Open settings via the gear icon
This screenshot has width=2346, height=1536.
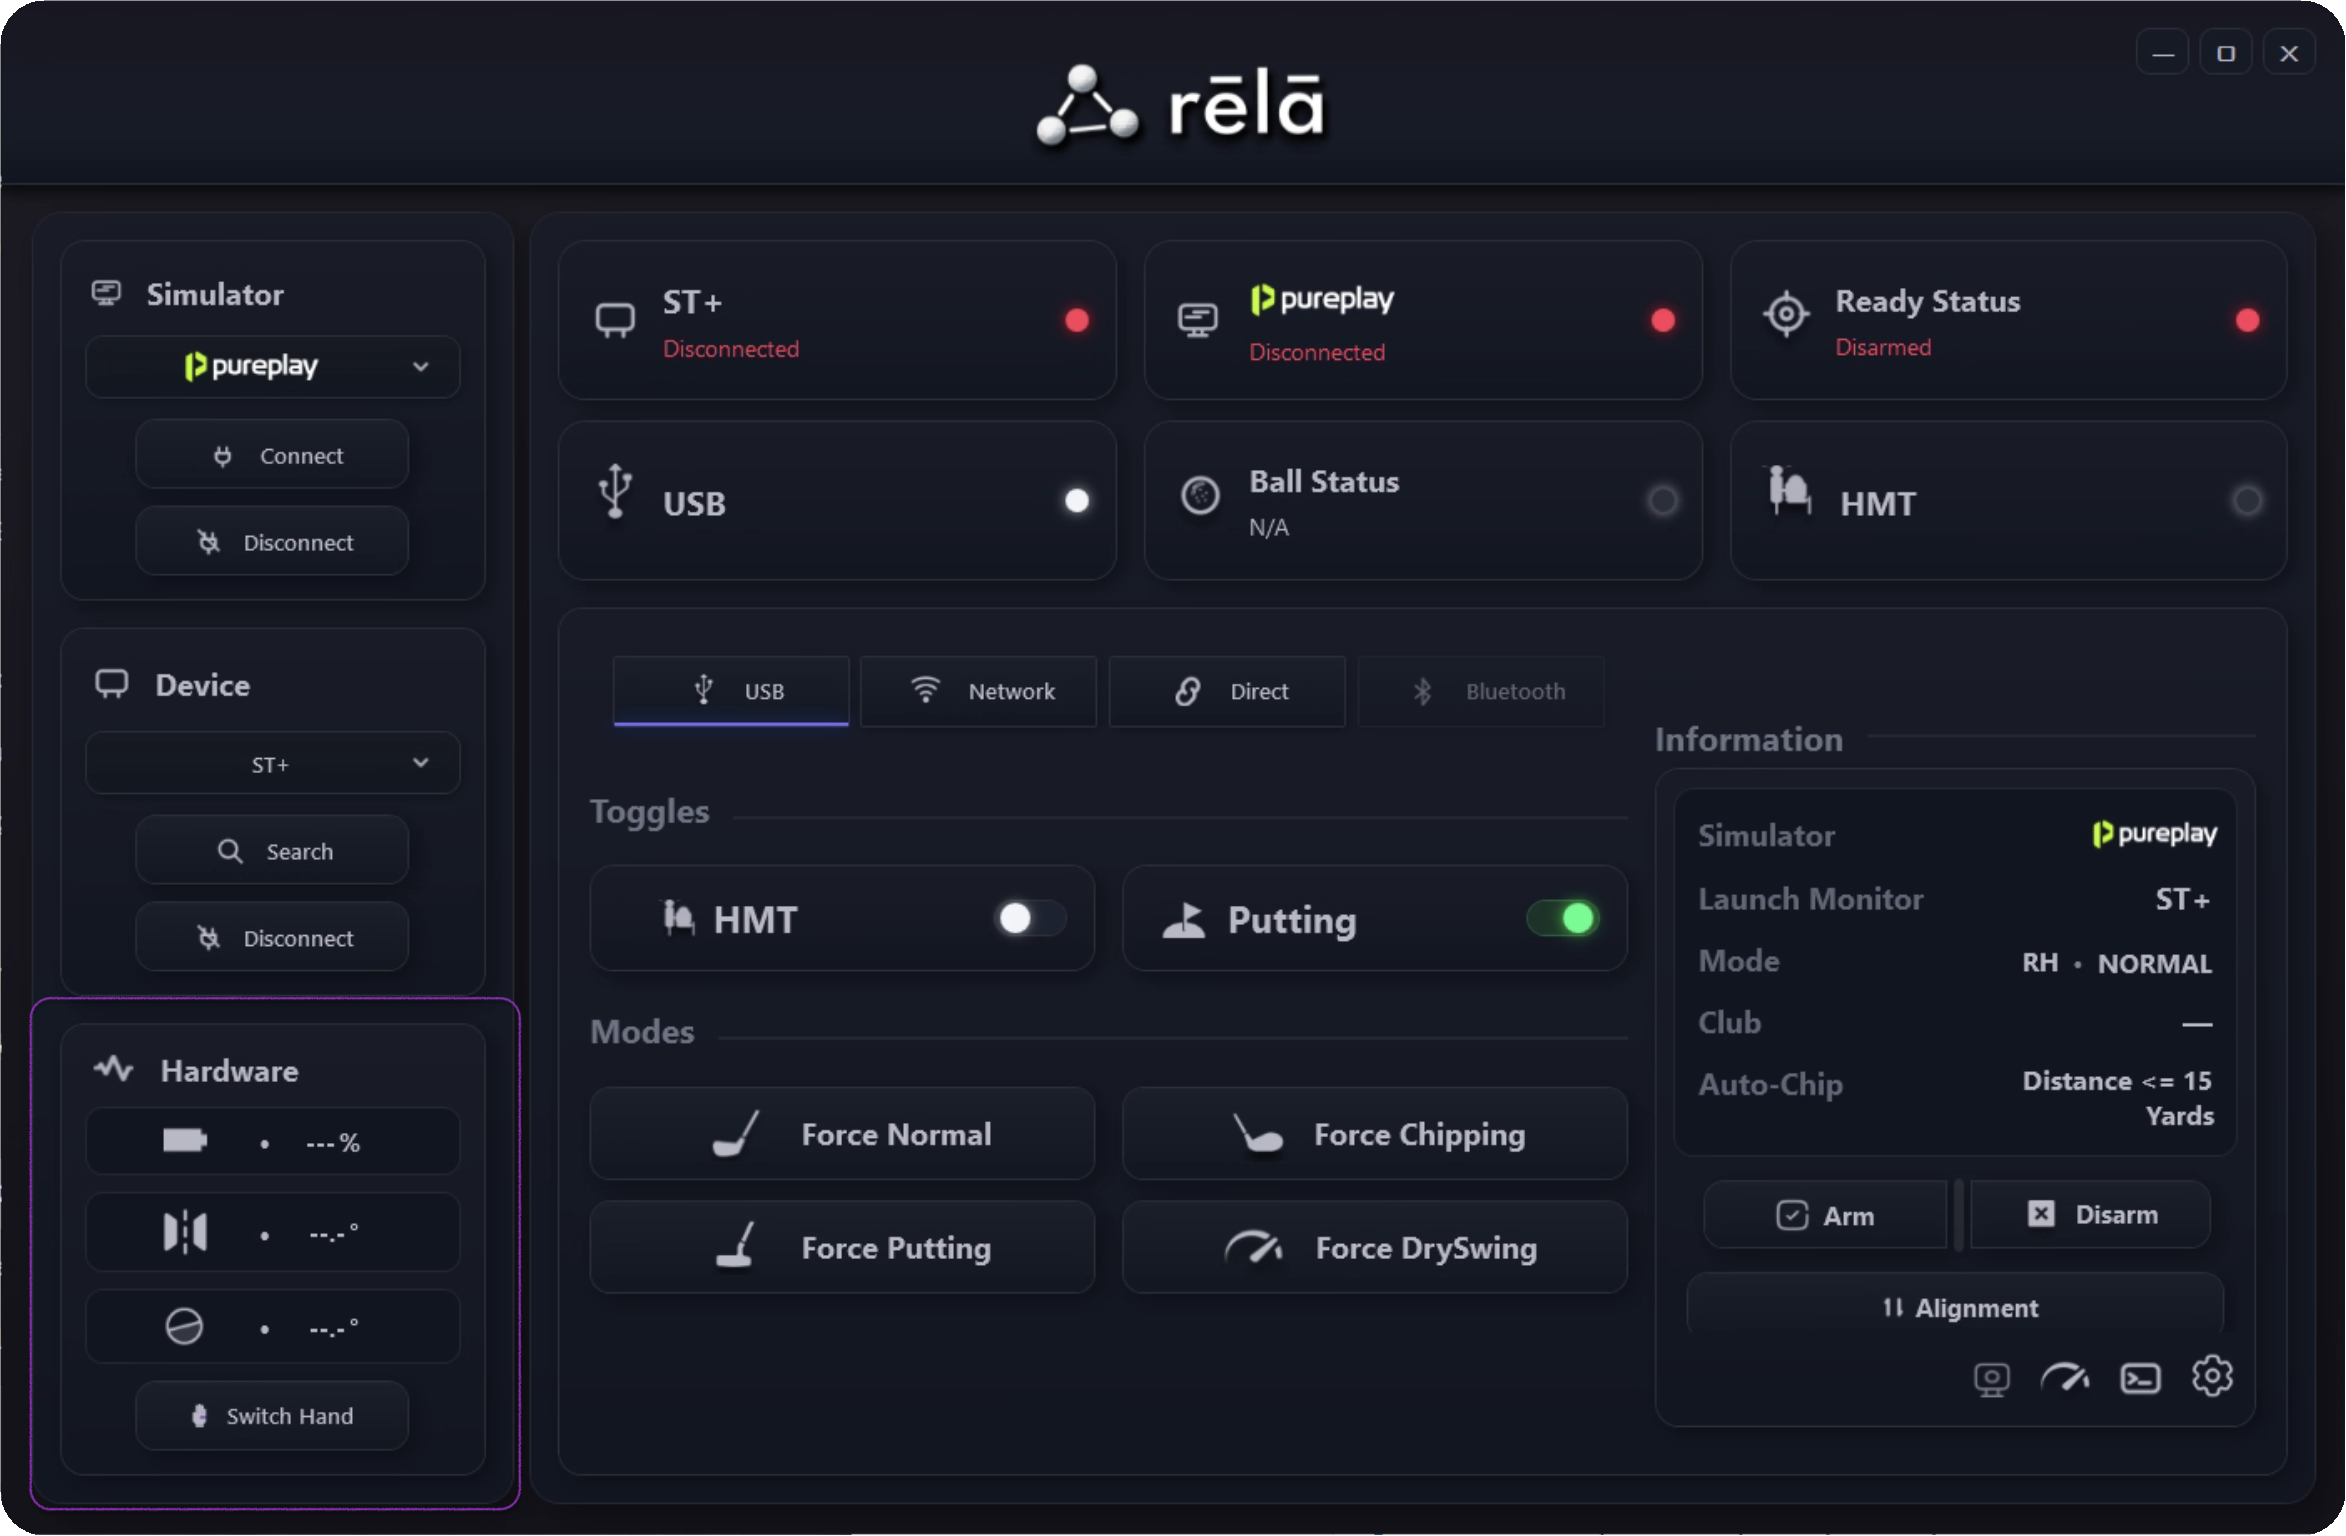(2212, 1377)
